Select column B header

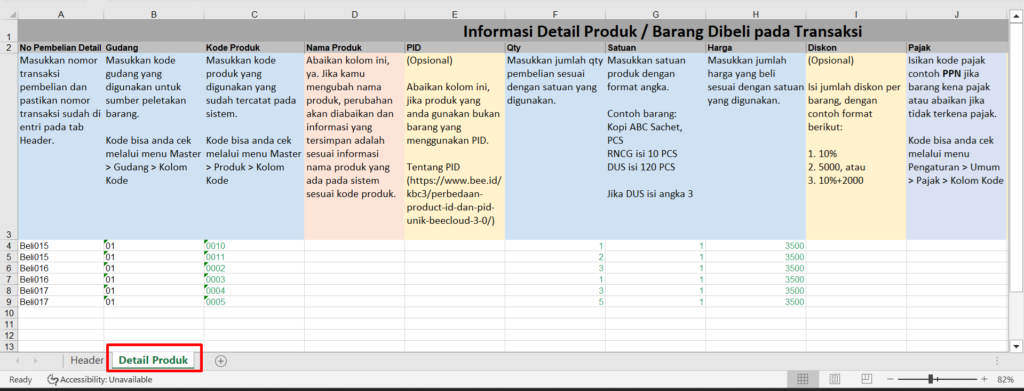(153, 14)
